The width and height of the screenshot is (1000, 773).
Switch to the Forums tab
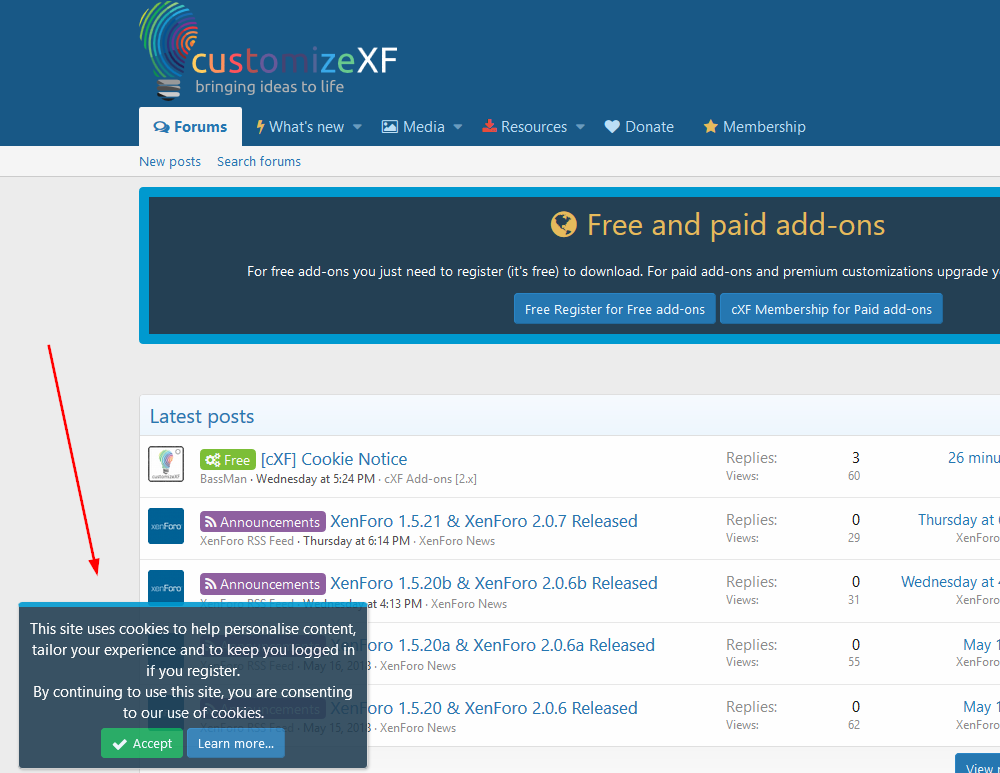(x=190, y=127)
